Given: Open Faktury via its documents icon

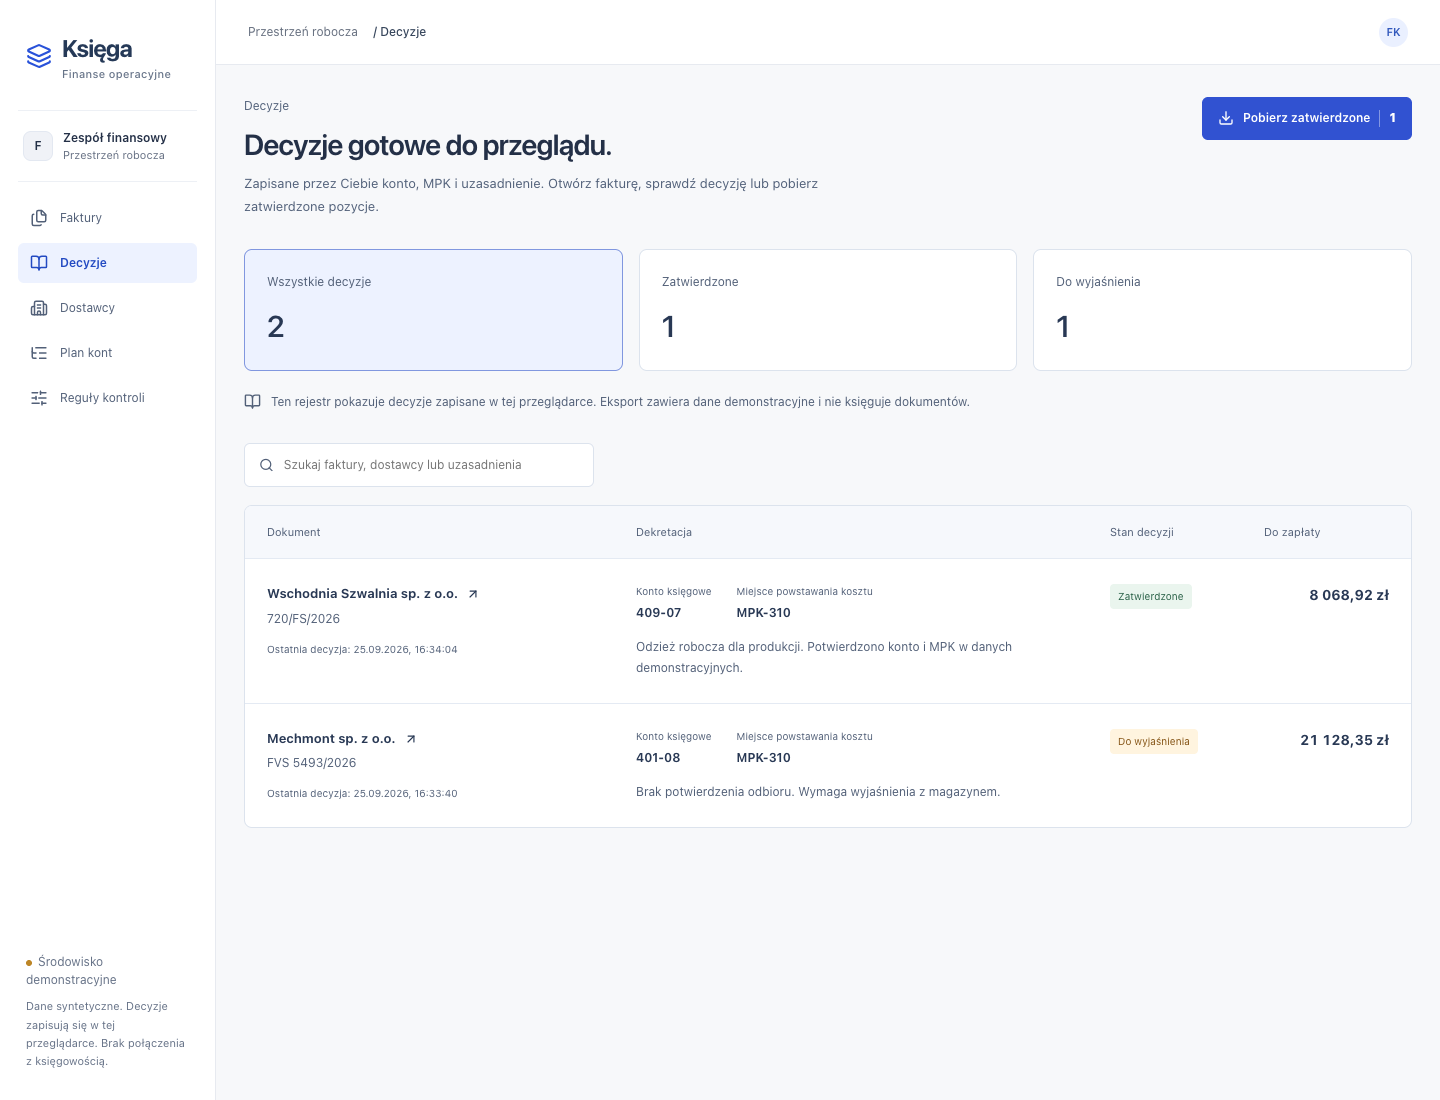Looking at the screenshot, I should 39,218.
